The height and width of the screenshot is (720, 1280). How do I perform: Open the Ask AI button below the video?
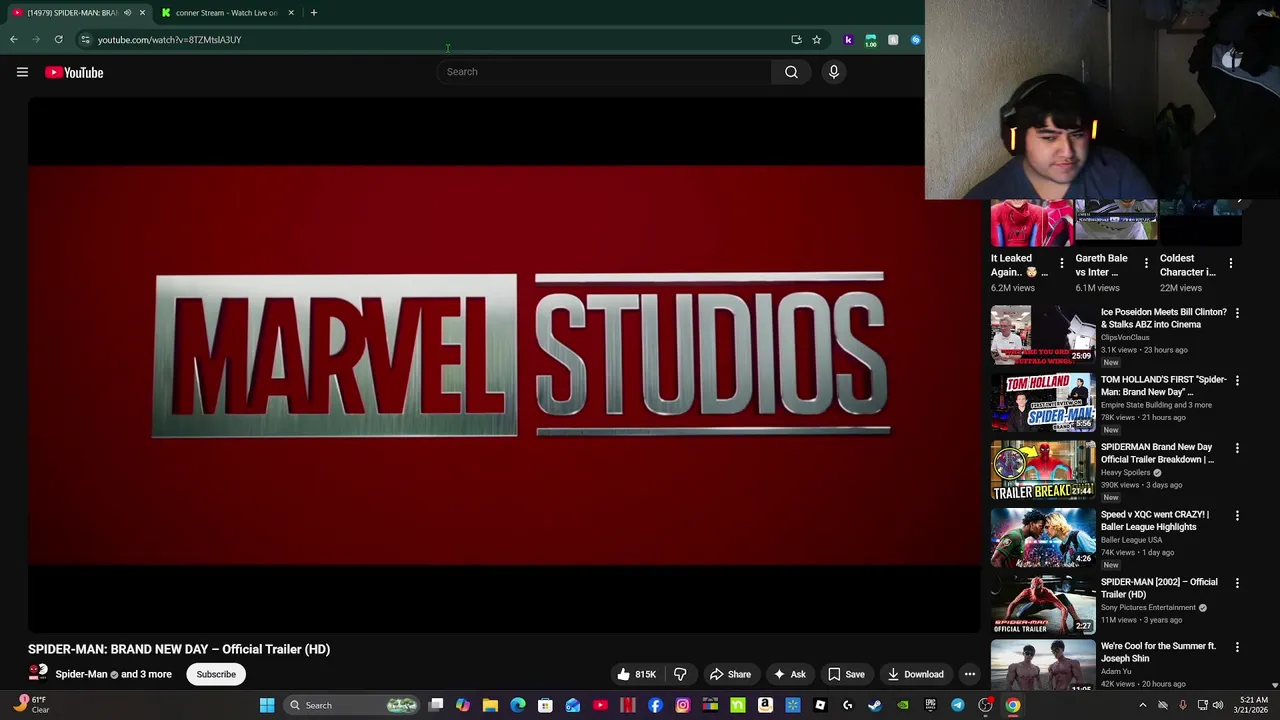789,674
